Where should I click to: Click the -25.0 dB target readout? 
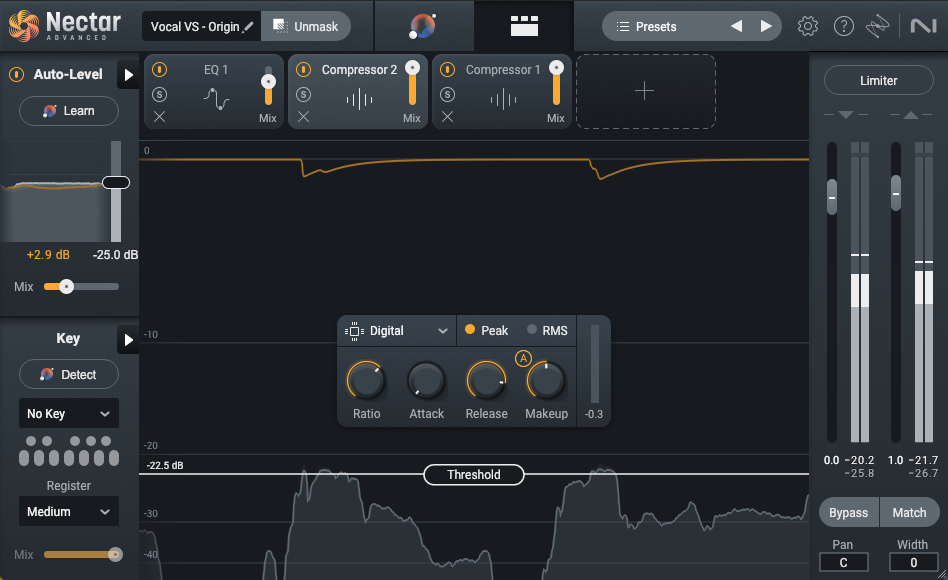pos(115,255)
